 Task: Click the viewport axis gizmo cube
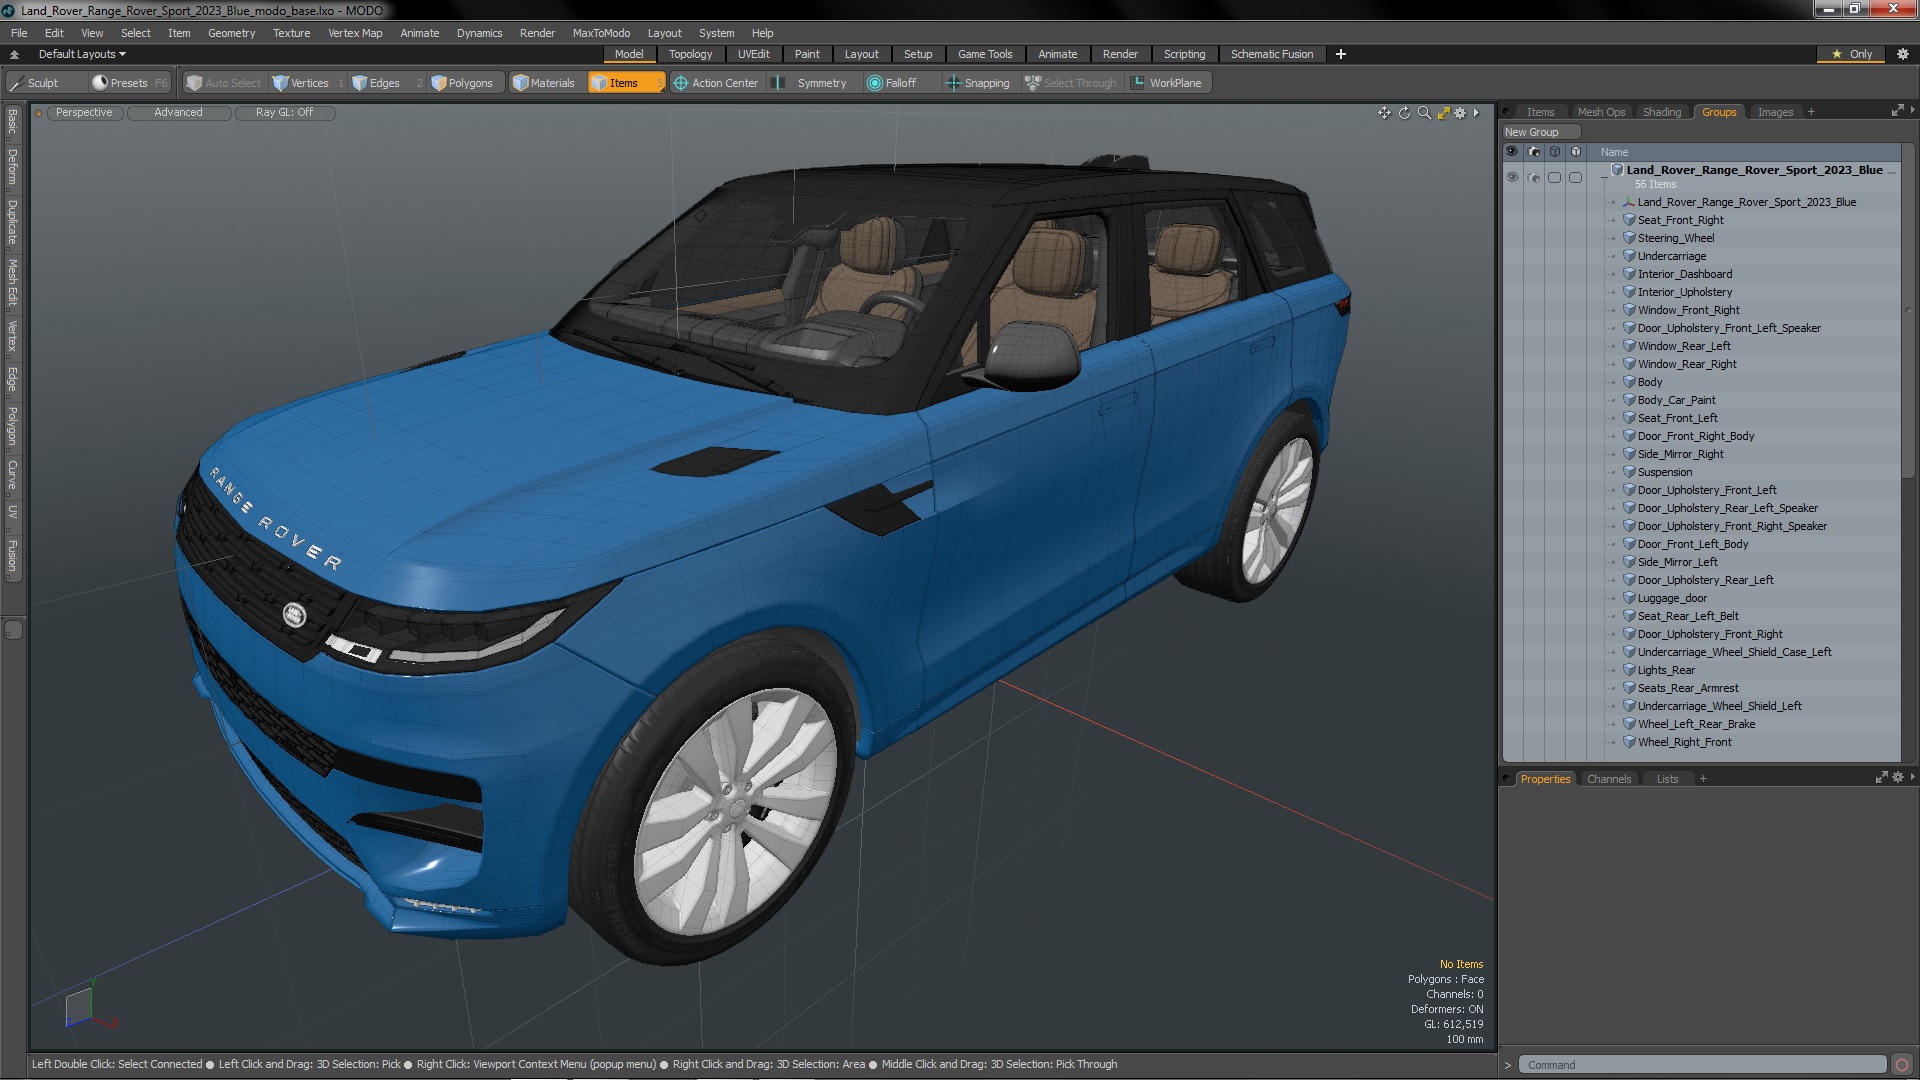80,1008
